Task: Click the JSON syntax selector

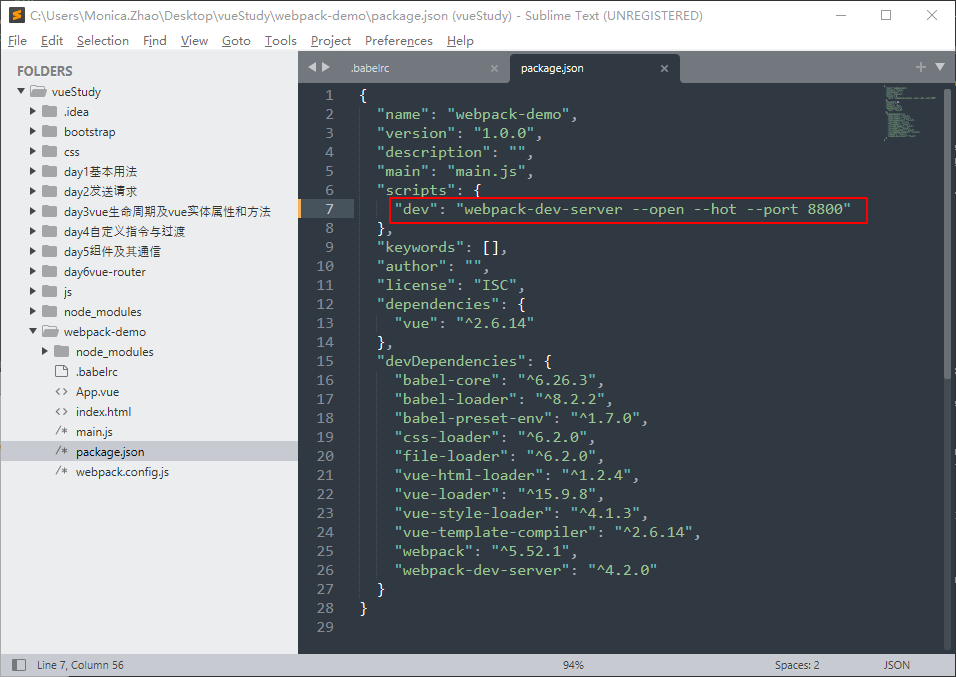Action: tap(897, 665)
